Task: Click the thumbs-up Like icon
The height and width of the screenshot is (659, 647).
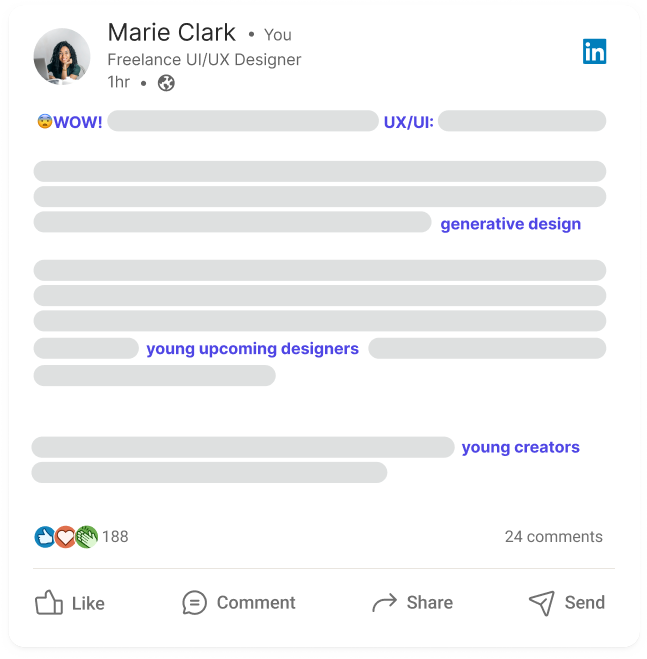Action: pos(48,602)
